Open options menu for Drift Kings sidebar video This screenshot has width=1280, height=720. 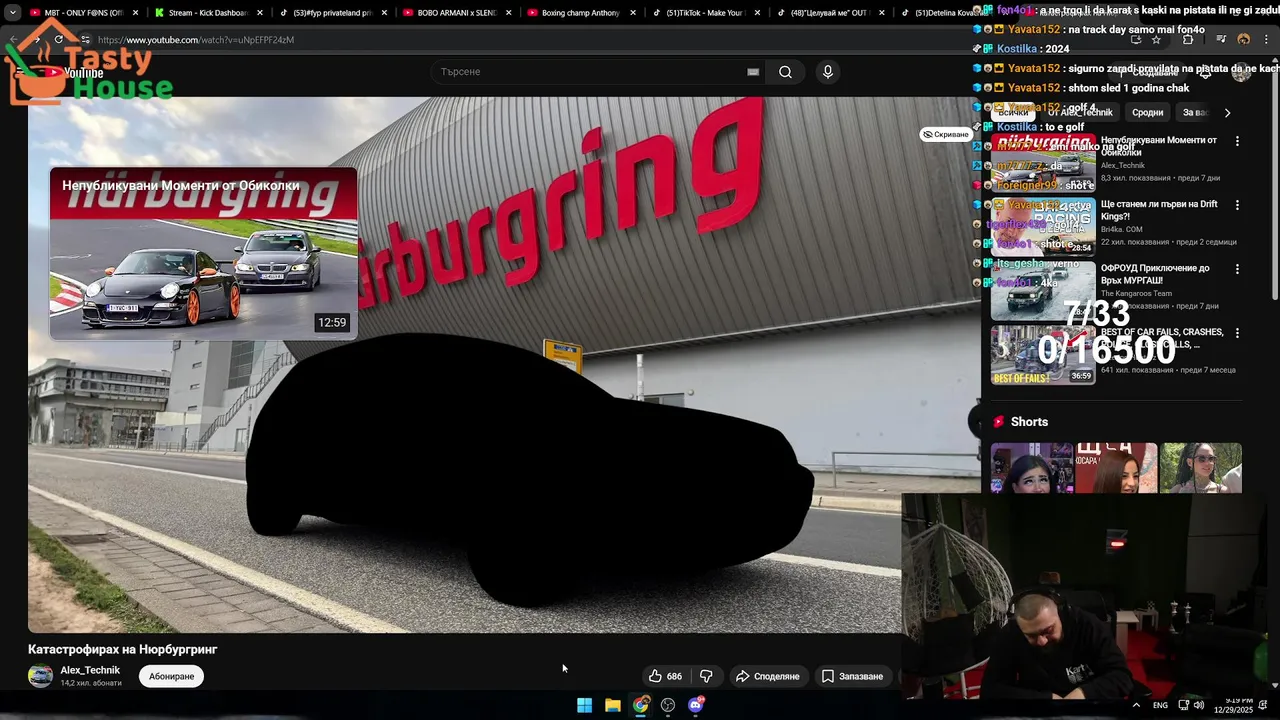coord(1237,205)
